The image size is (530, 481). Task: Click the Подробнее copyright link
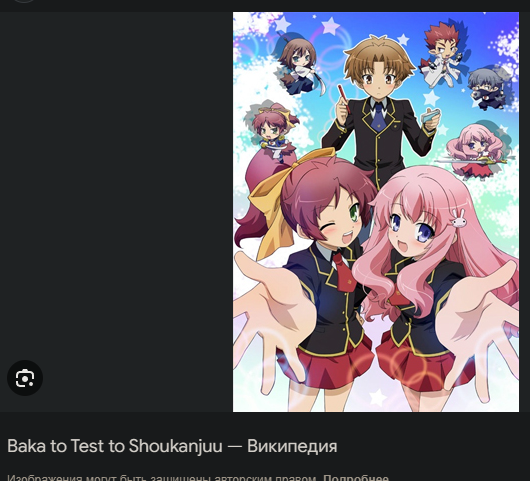click(x=356, y=478)
